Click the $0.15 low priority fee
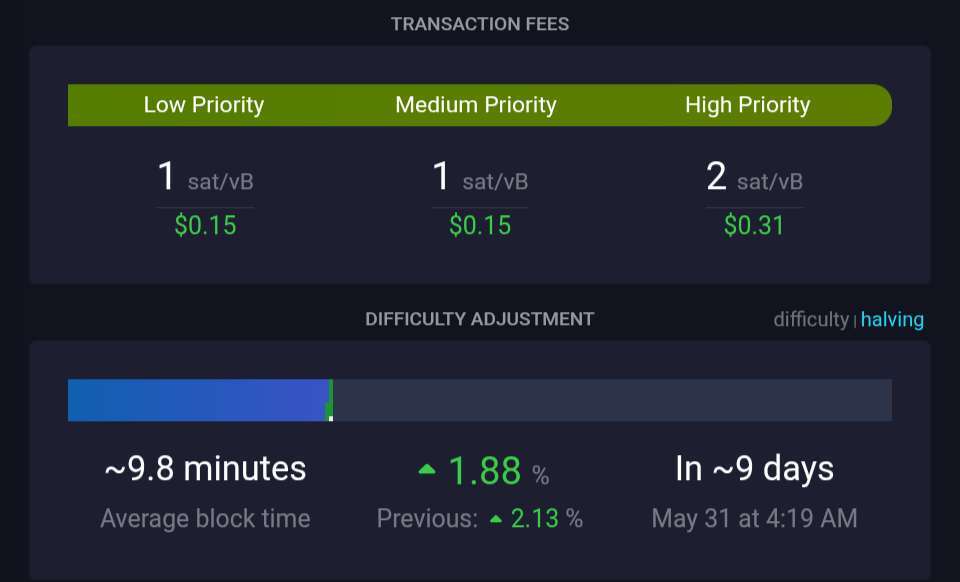The image size is (960, 582). [x=205, y=225]
